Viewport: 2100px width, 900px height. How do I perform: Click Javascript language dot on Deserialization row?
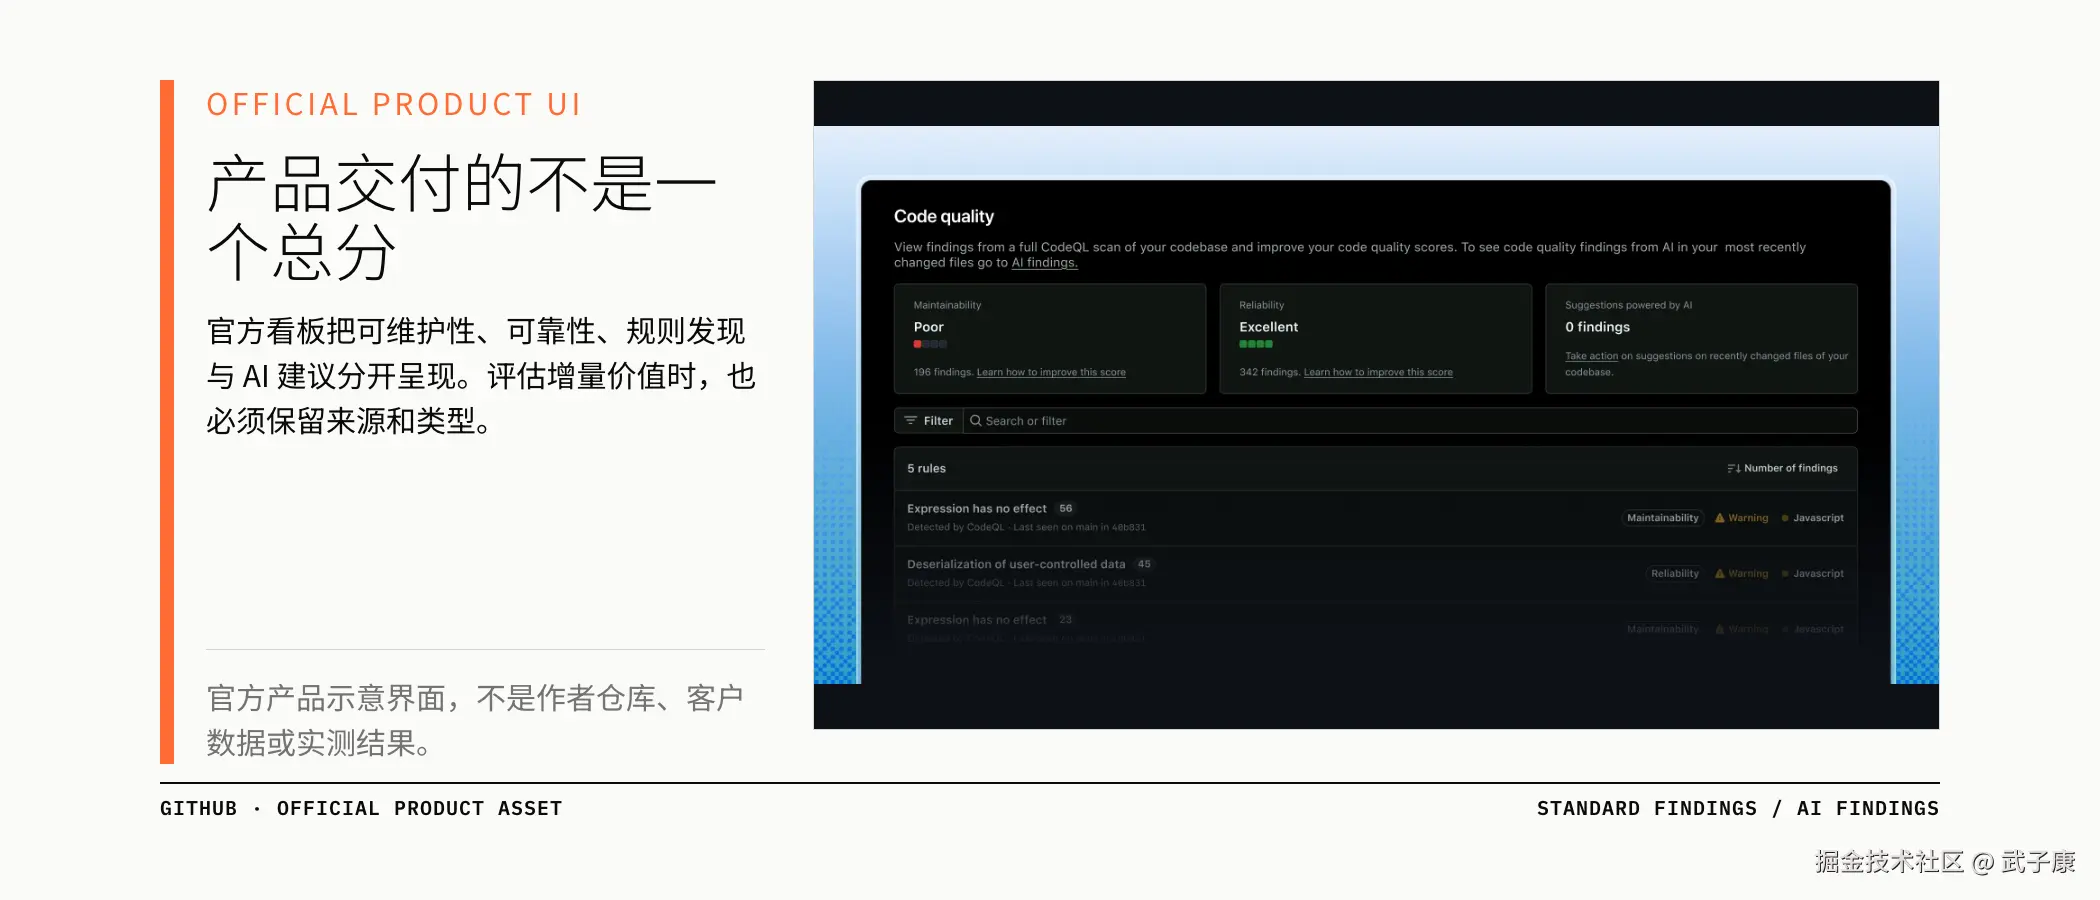1785,574
